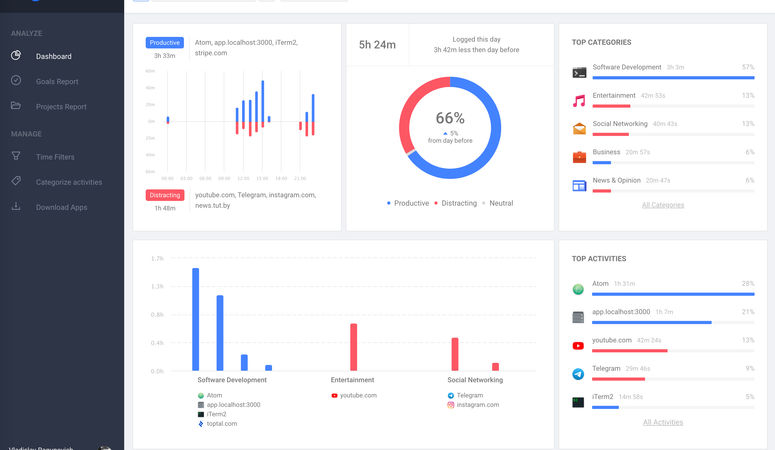This screenshot has height=450, width=775.
Task: Click the iTerm2 icon in the chart legend
Action: (201, 414)
